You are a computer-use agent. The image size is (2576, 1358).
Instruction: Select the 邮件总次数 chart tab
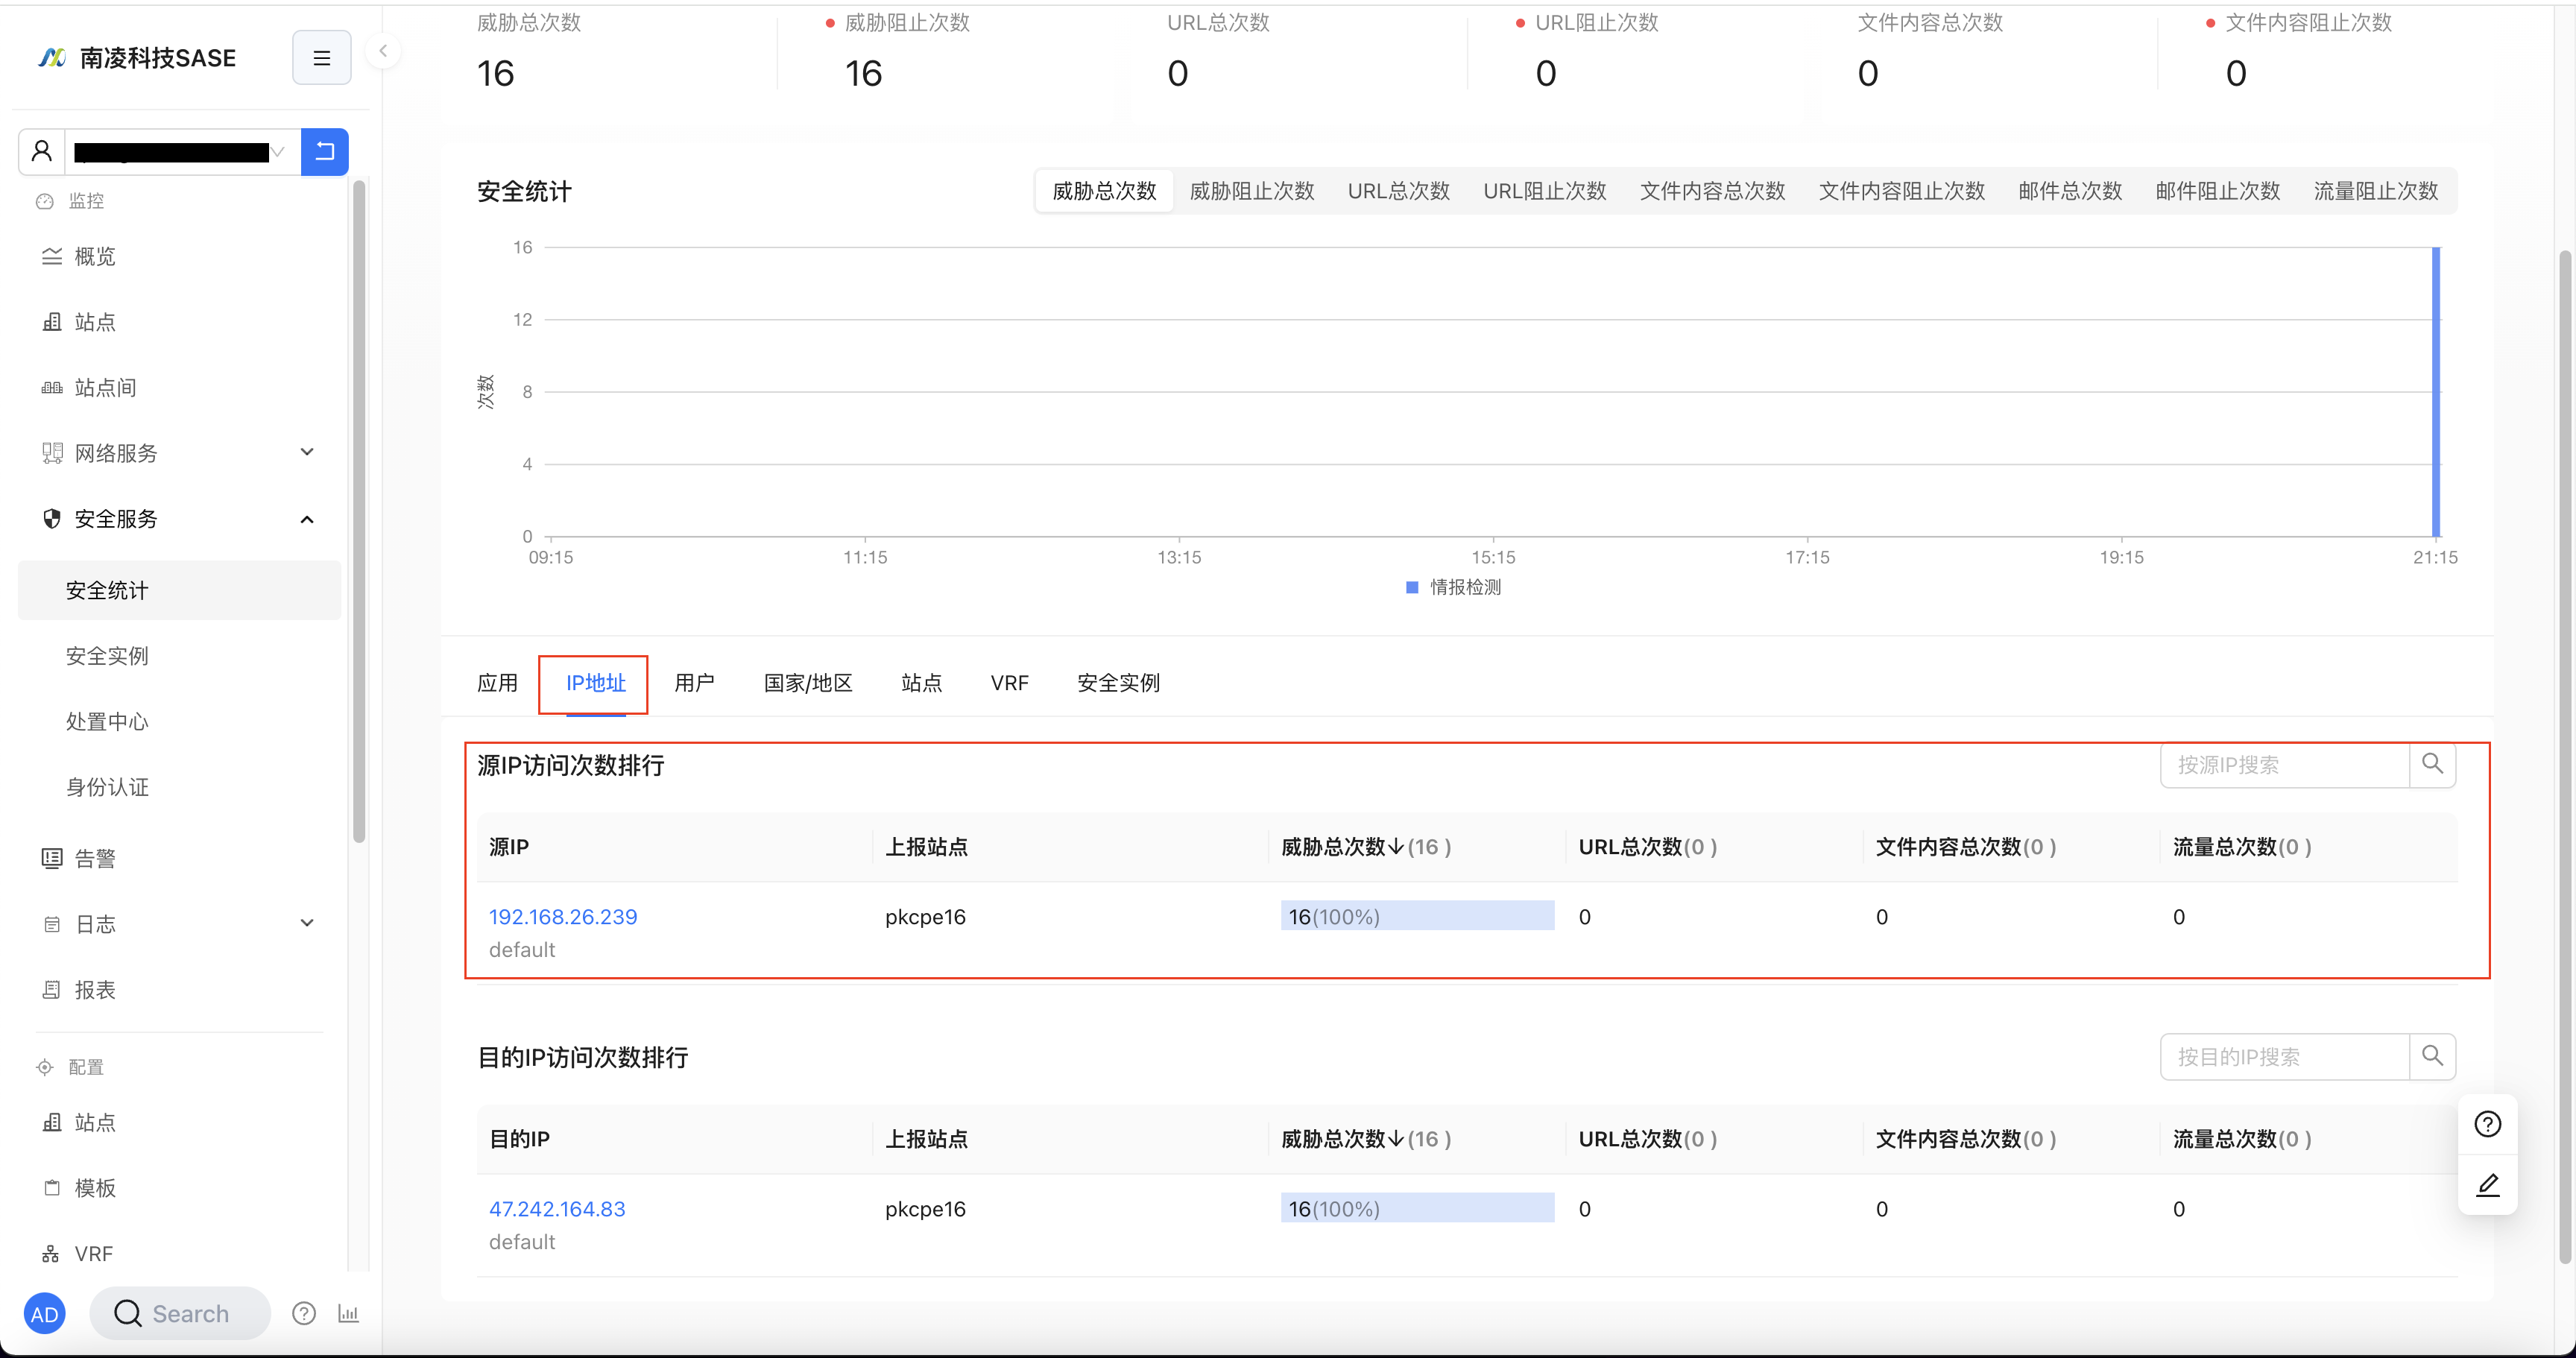pyautogui.click(x=2070, y=191)
